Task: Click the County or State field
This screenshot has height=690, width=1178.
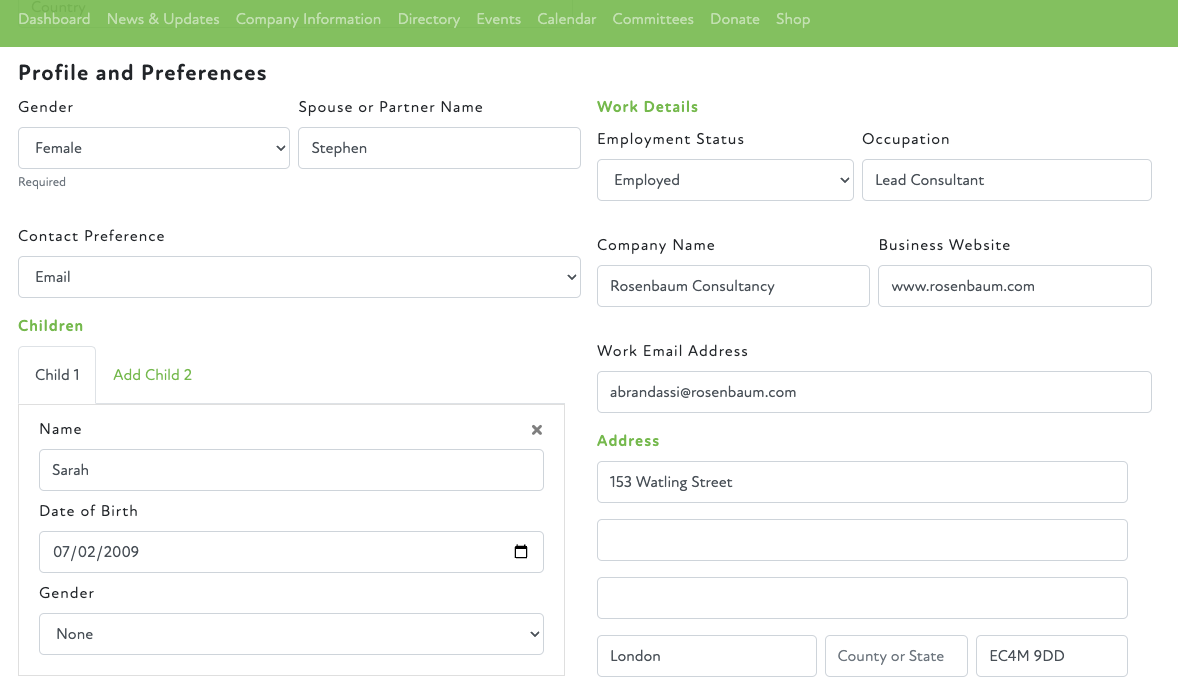Action: point(896,656)
